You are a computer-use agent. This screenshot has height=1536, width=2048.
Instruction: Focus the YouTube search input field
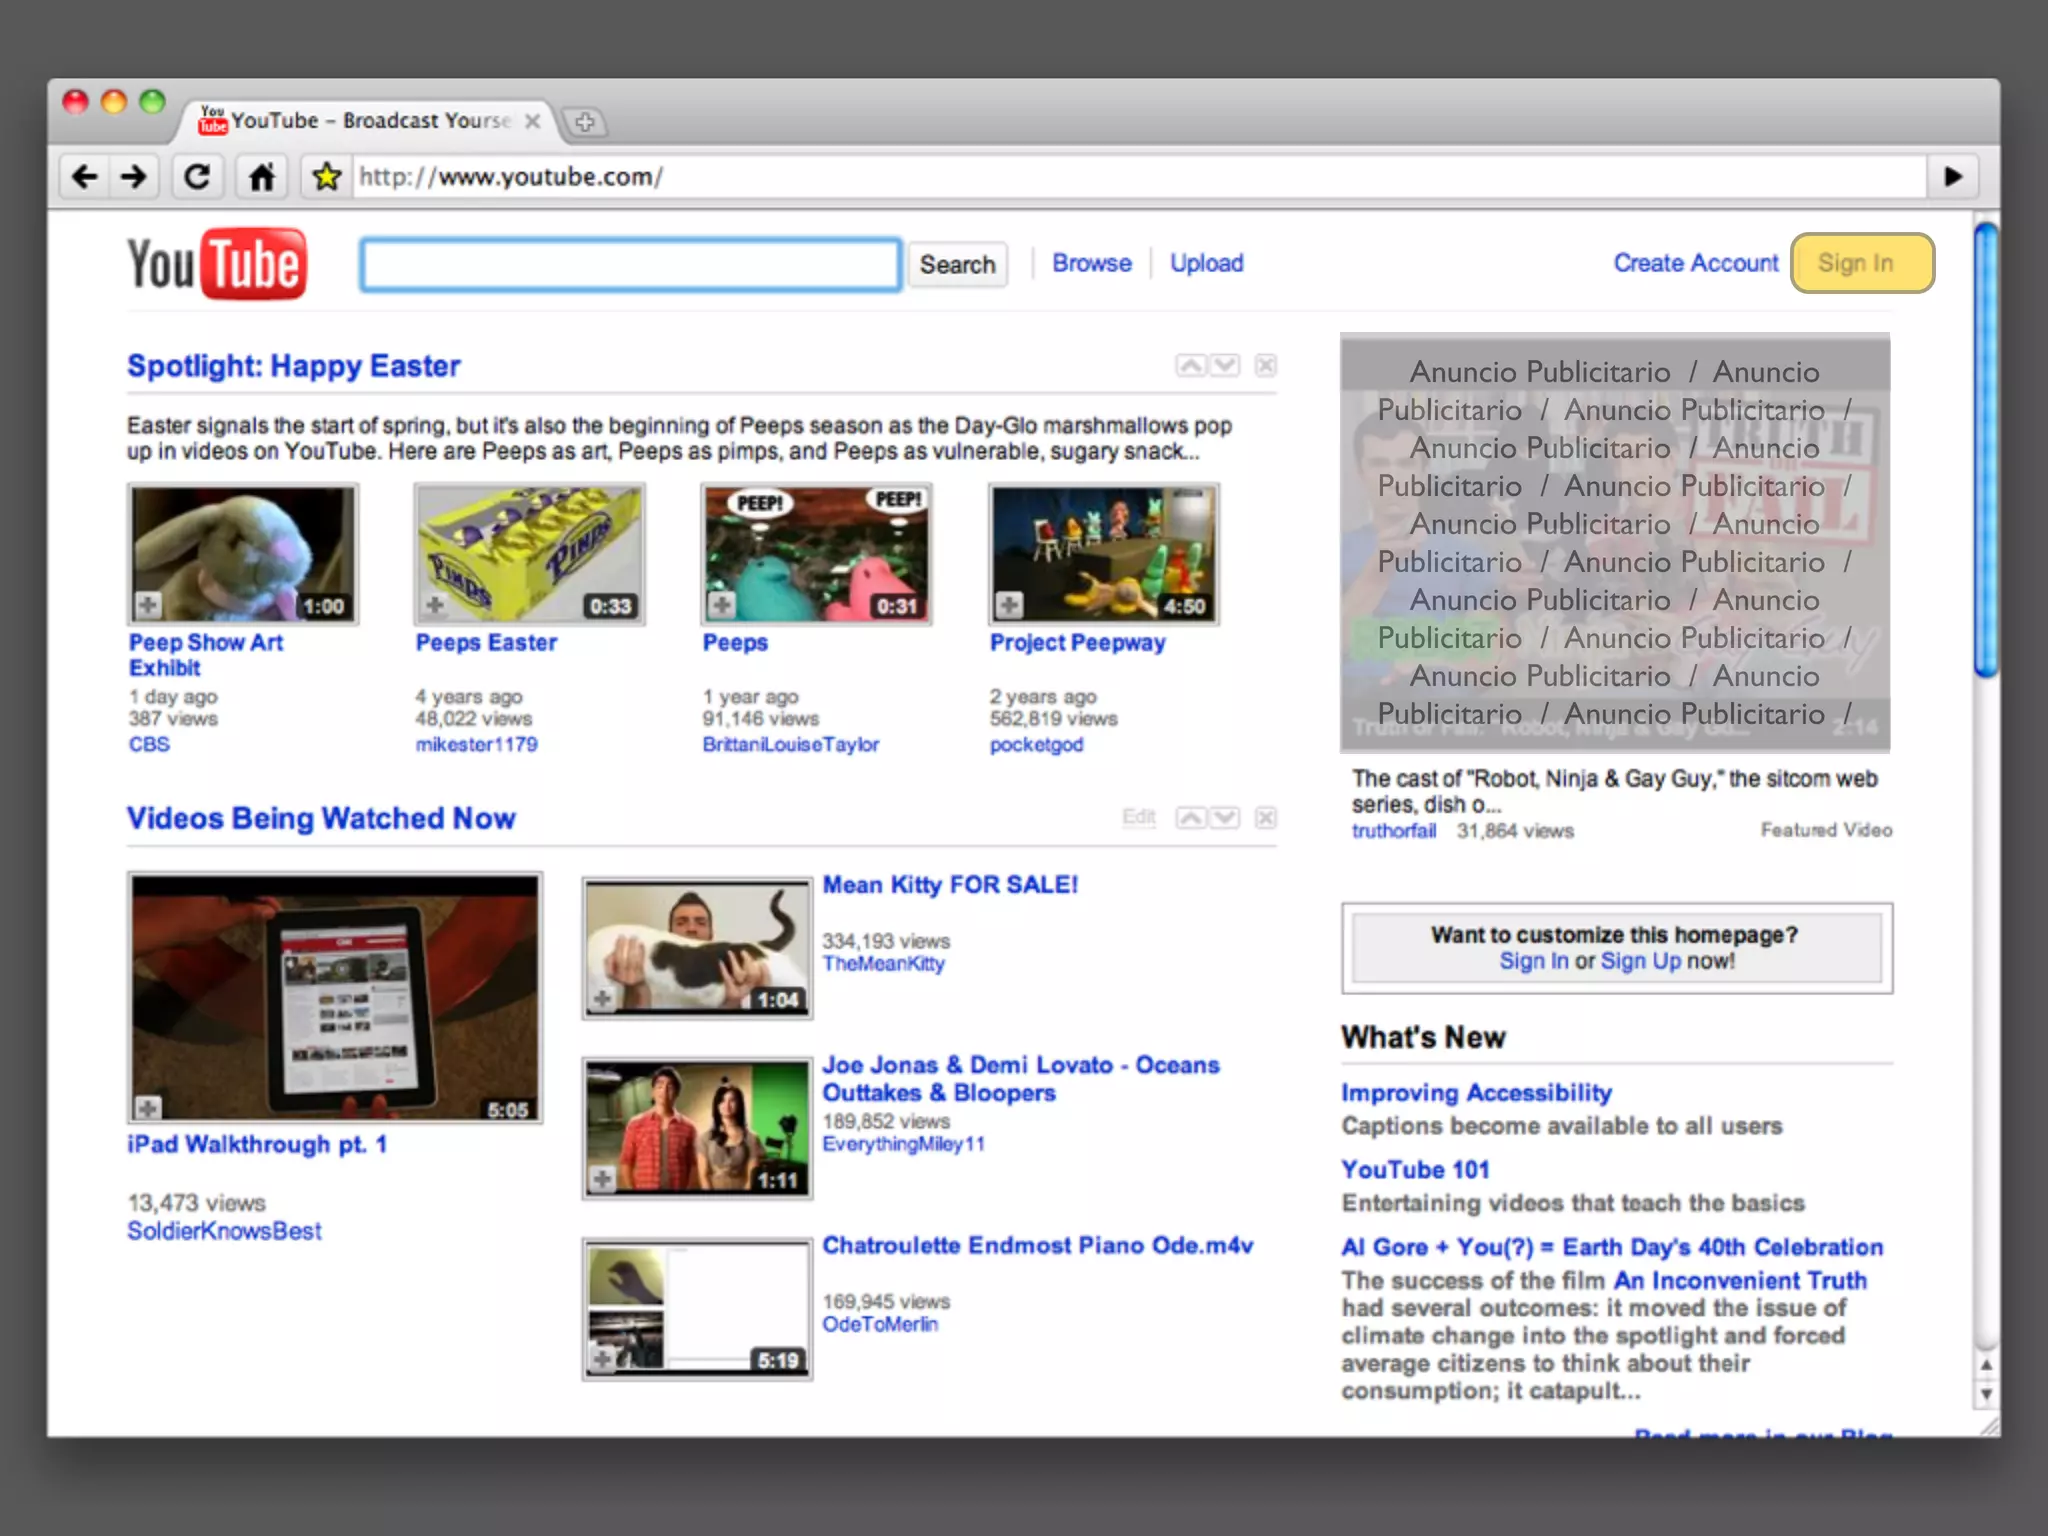point(630,265)
